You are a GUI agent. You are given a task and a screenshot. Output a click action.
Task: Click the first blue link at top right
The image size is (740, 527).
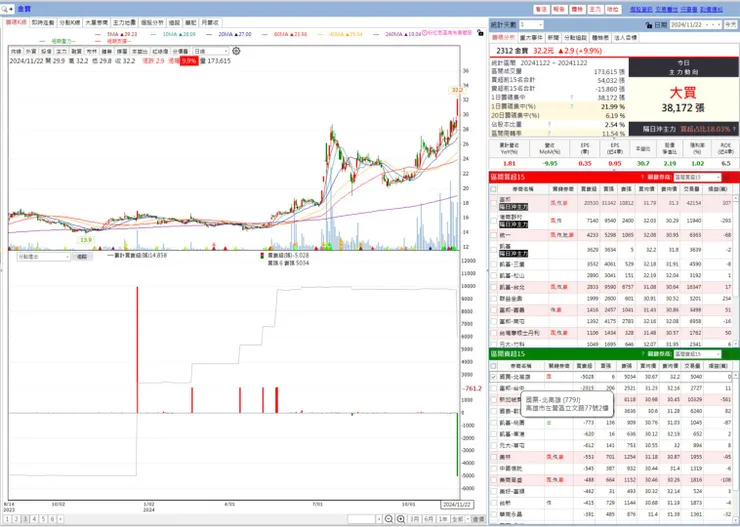640,9
